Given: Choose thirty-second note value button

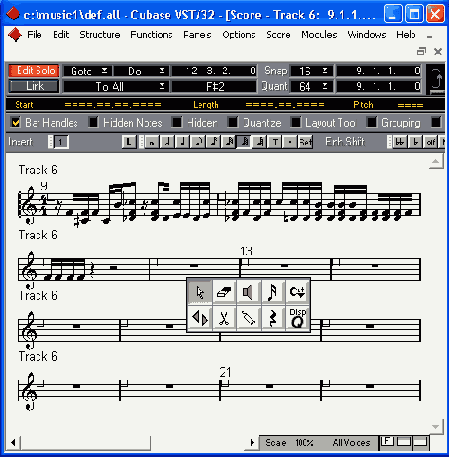Looking at the screenshot, I should [x=229, y=142].
